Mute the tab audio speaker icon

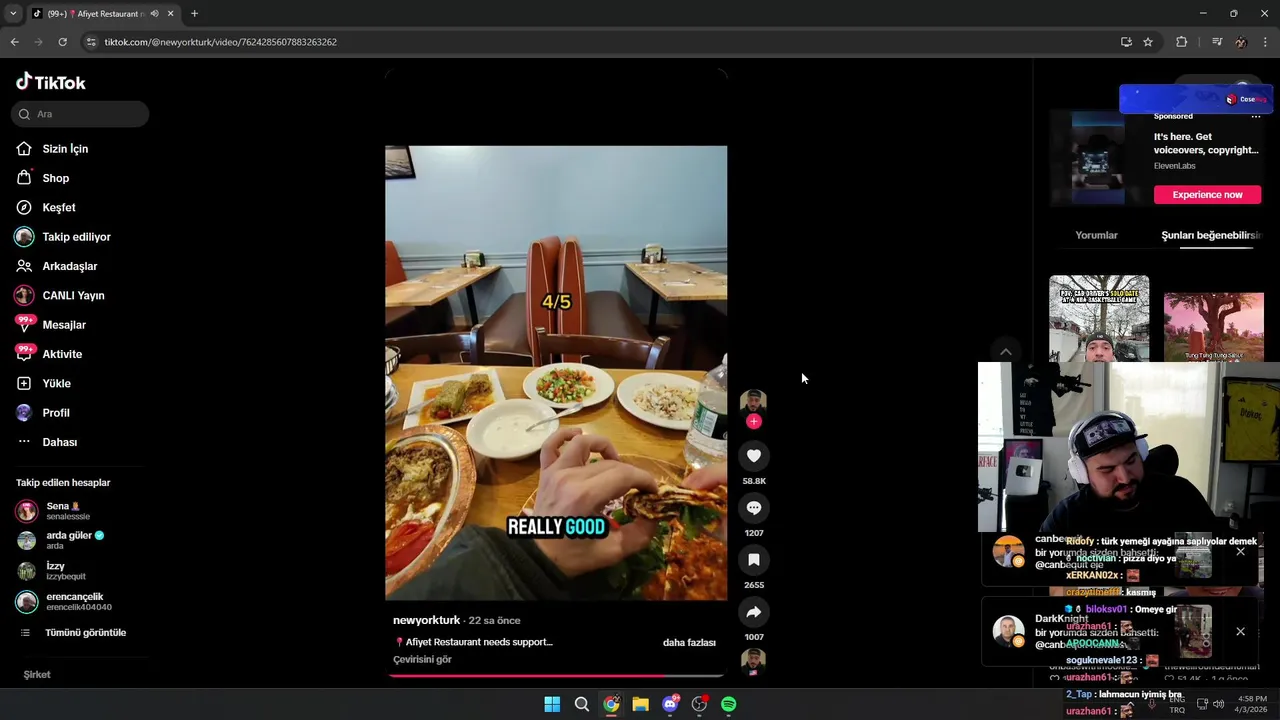click(154, 14)
